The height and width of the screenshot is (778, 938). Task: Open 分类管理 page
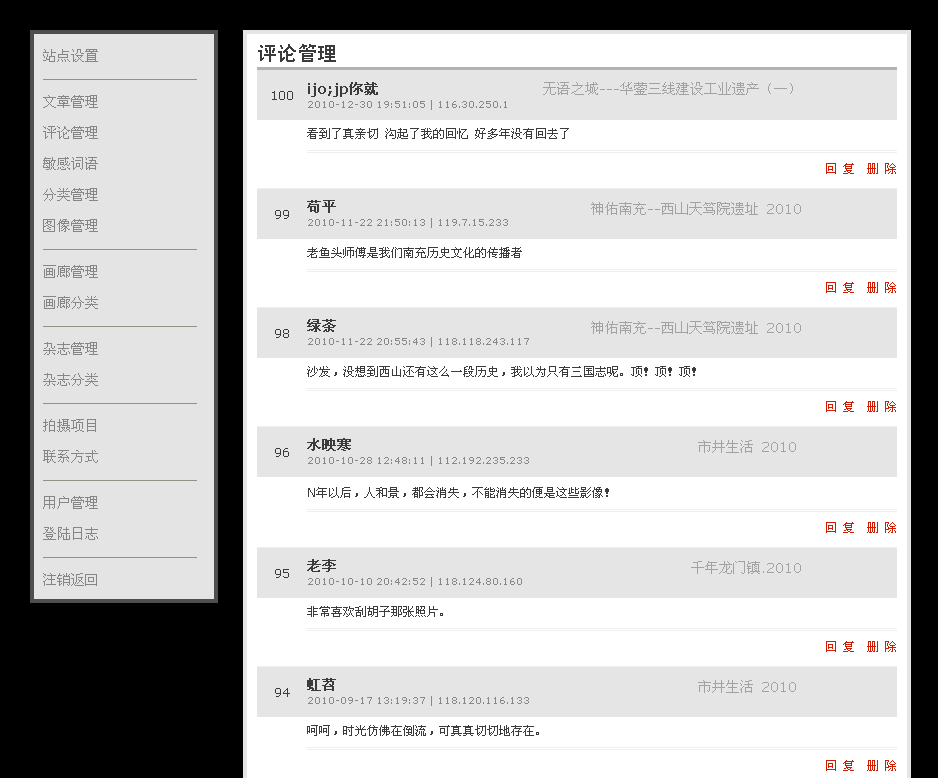[x=70, y=195]
